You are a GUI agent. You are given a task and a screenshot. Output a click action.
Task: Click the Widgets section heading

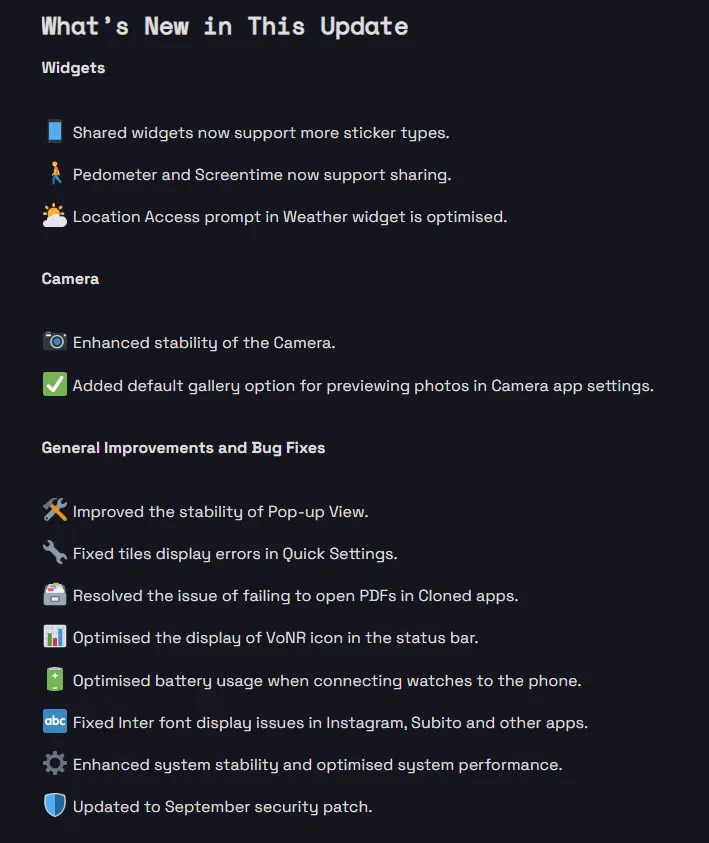(73, 68)
